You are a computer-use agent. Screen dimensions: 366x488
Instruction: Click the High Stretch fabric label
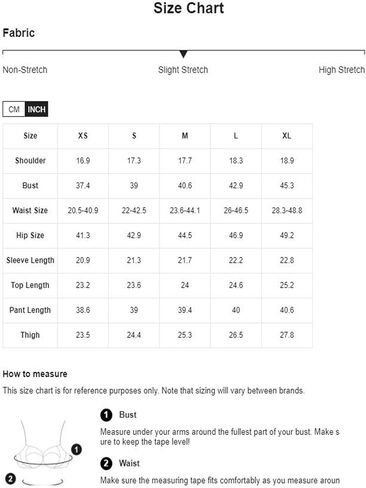coord(342,70)
